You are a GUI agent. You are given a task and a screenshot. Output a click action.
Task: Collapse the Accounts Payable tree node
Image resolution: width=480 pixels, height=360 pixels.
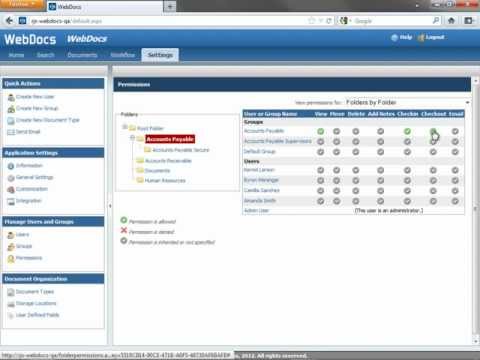pos(132,138)
